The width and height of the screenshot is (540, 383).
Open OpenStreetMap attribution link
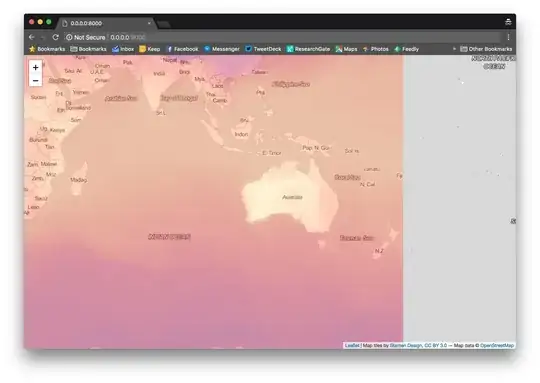497,345
